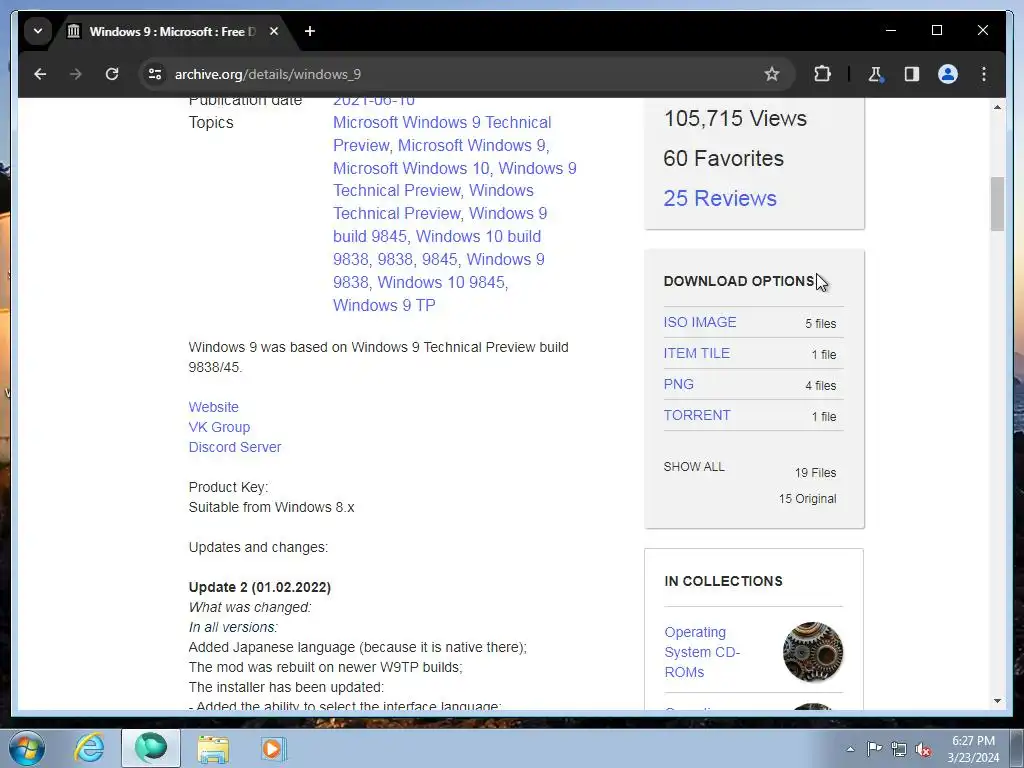This screenshot has height=768, width=1024.
Task: Open Windows Media Player on taskbar
Action: point(273,748)
